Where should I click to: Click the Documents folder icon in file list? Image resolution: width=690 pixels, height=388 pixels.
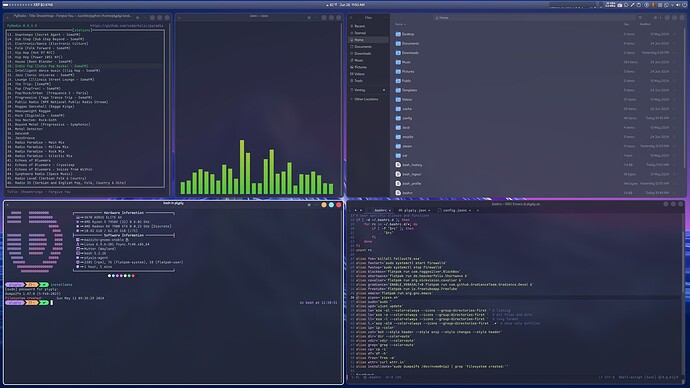click(398, 44)
